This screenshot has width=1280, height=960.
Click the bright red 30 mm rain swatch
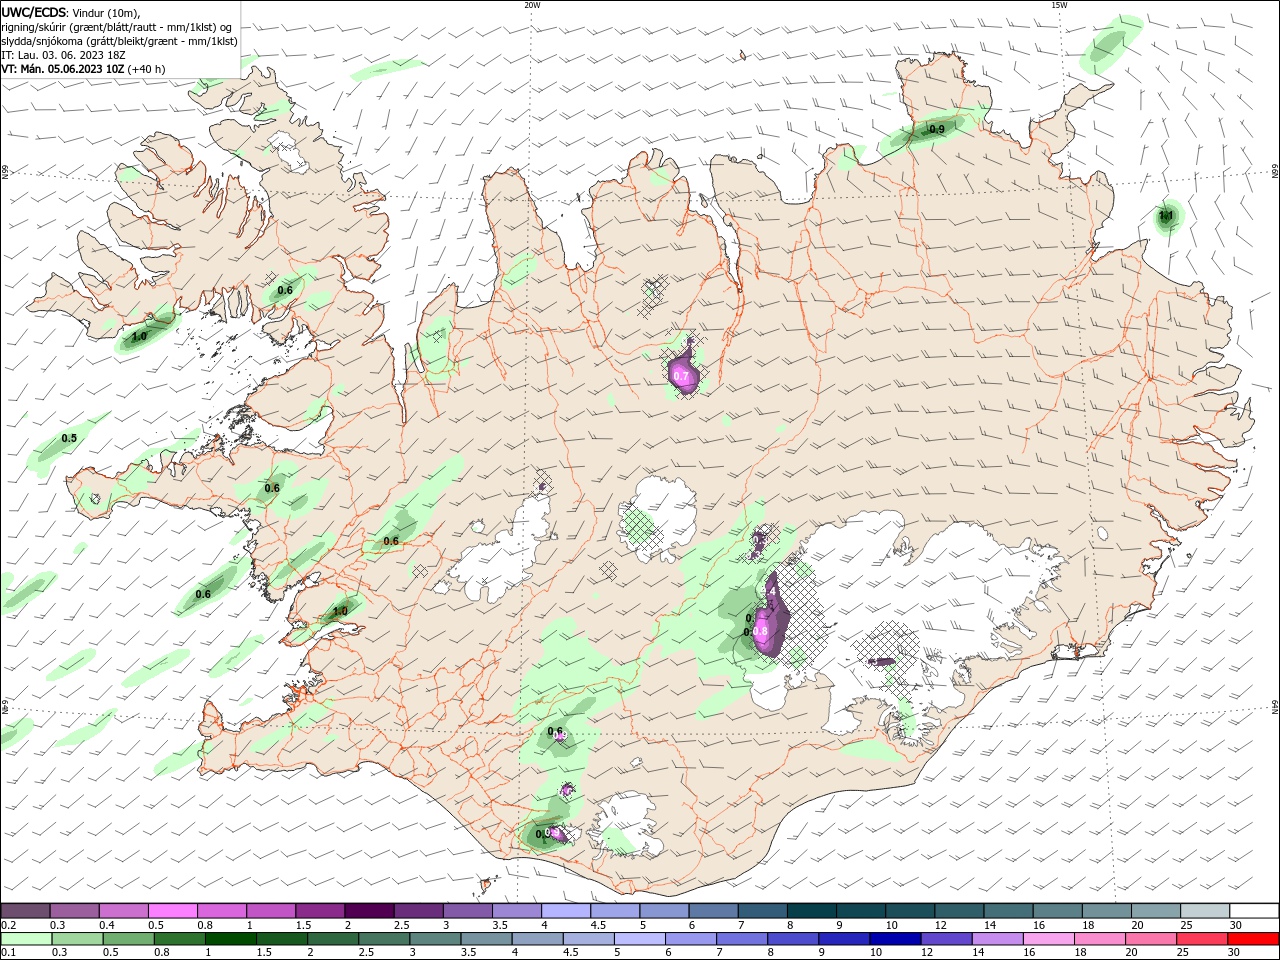pyautogui.click(x=1253, y=939)
